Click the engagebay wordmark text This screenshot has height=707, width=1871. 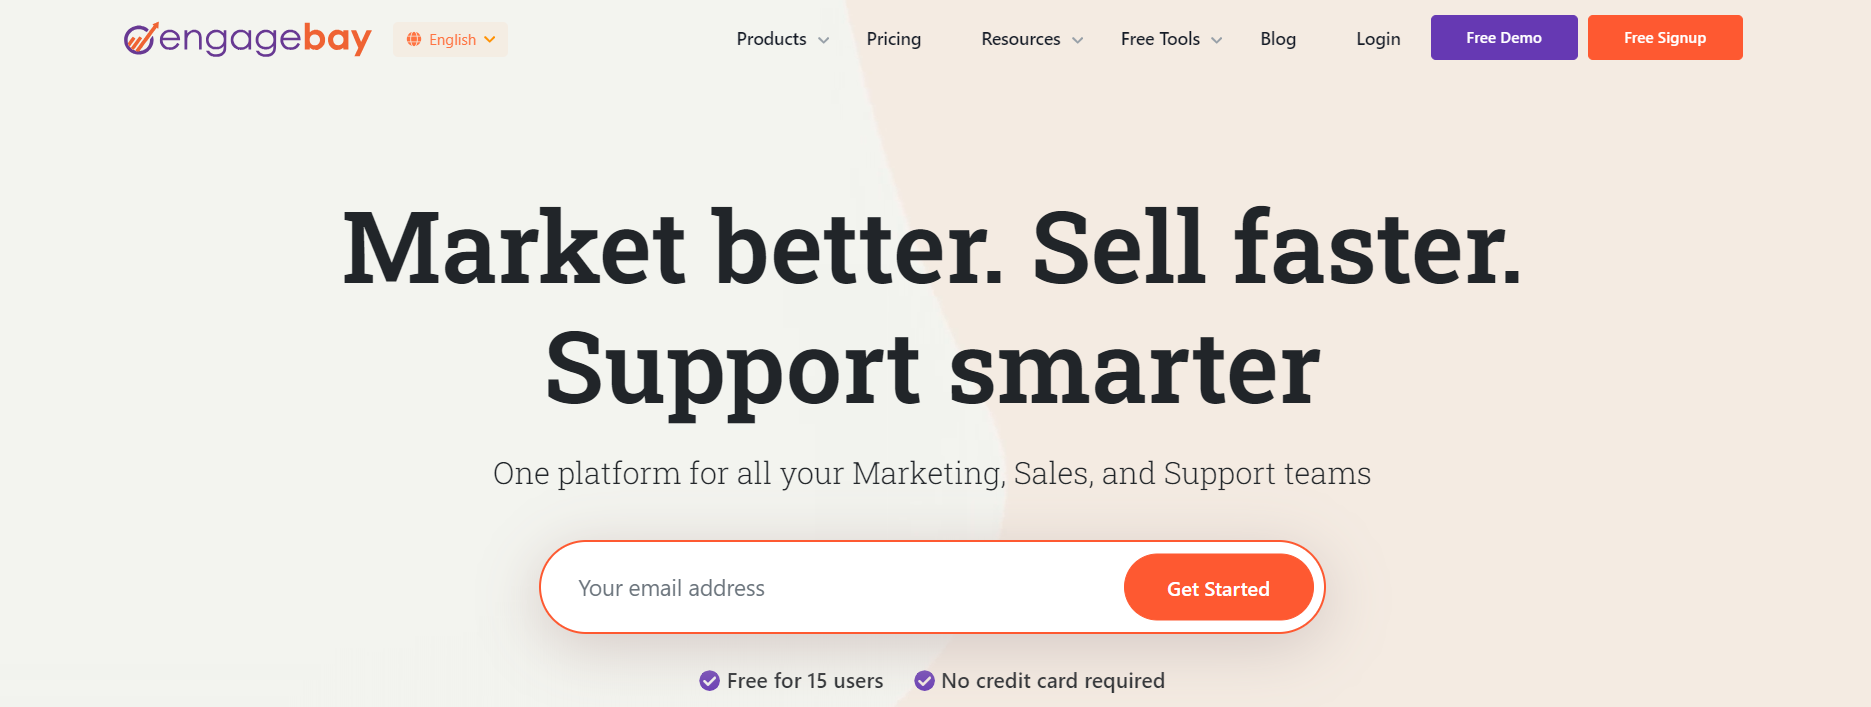click(265, 39)
